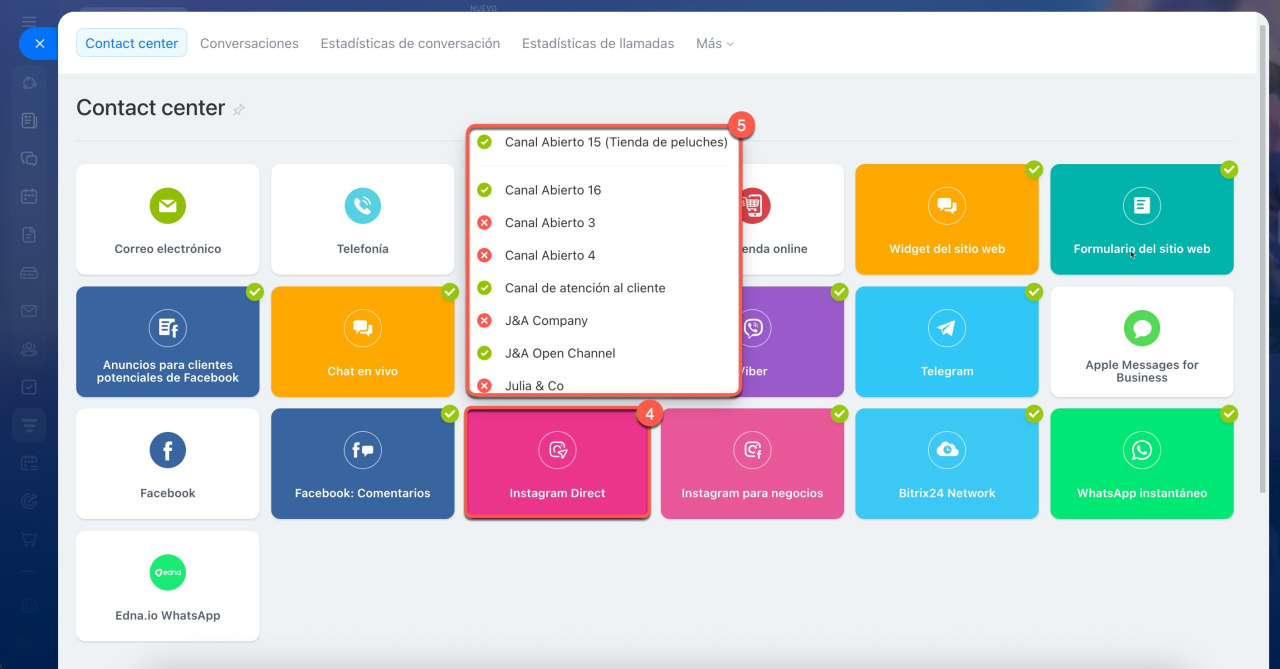This screenshot has width=1280, height=669.
Task: Open the Edna.io WhatsApp tile
Action: click(168, 586)
